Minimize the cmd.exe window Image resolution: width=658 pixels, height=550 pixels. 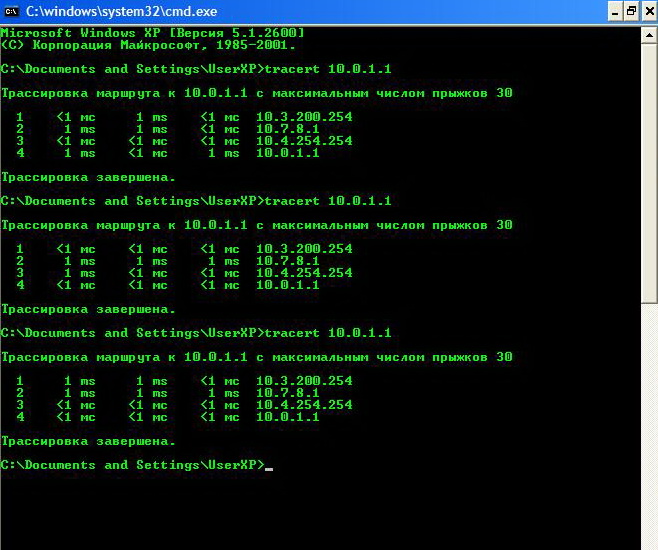[614, 12]
